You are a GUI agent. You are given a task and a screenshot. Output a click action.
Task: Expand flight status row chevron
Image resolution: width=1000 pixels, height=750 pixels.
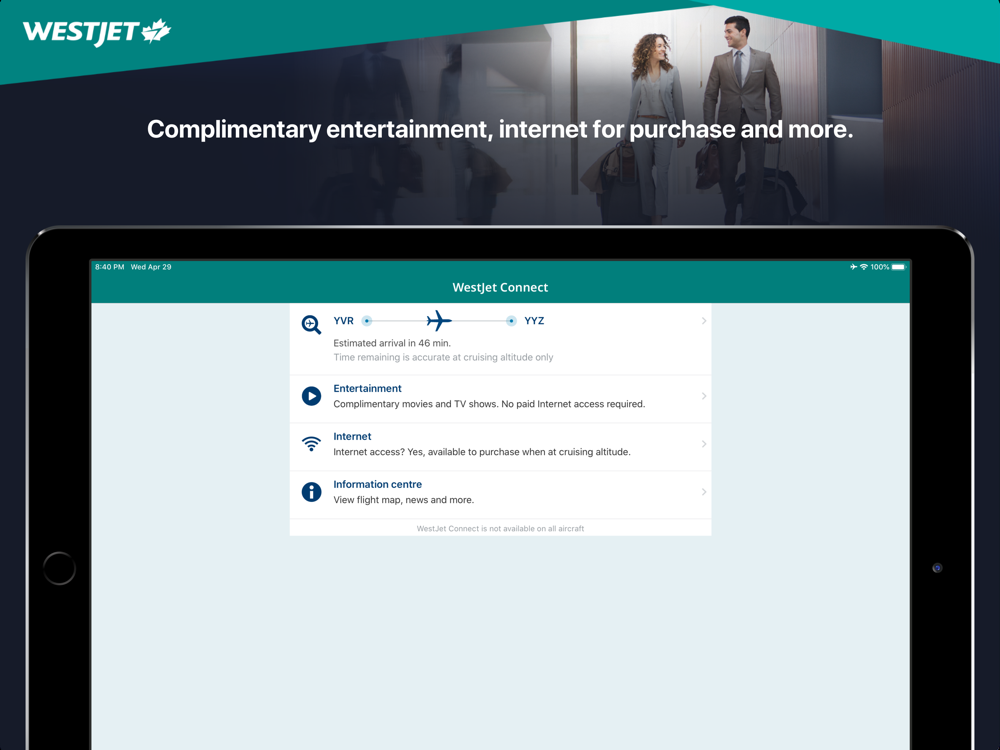coord(703,321)
